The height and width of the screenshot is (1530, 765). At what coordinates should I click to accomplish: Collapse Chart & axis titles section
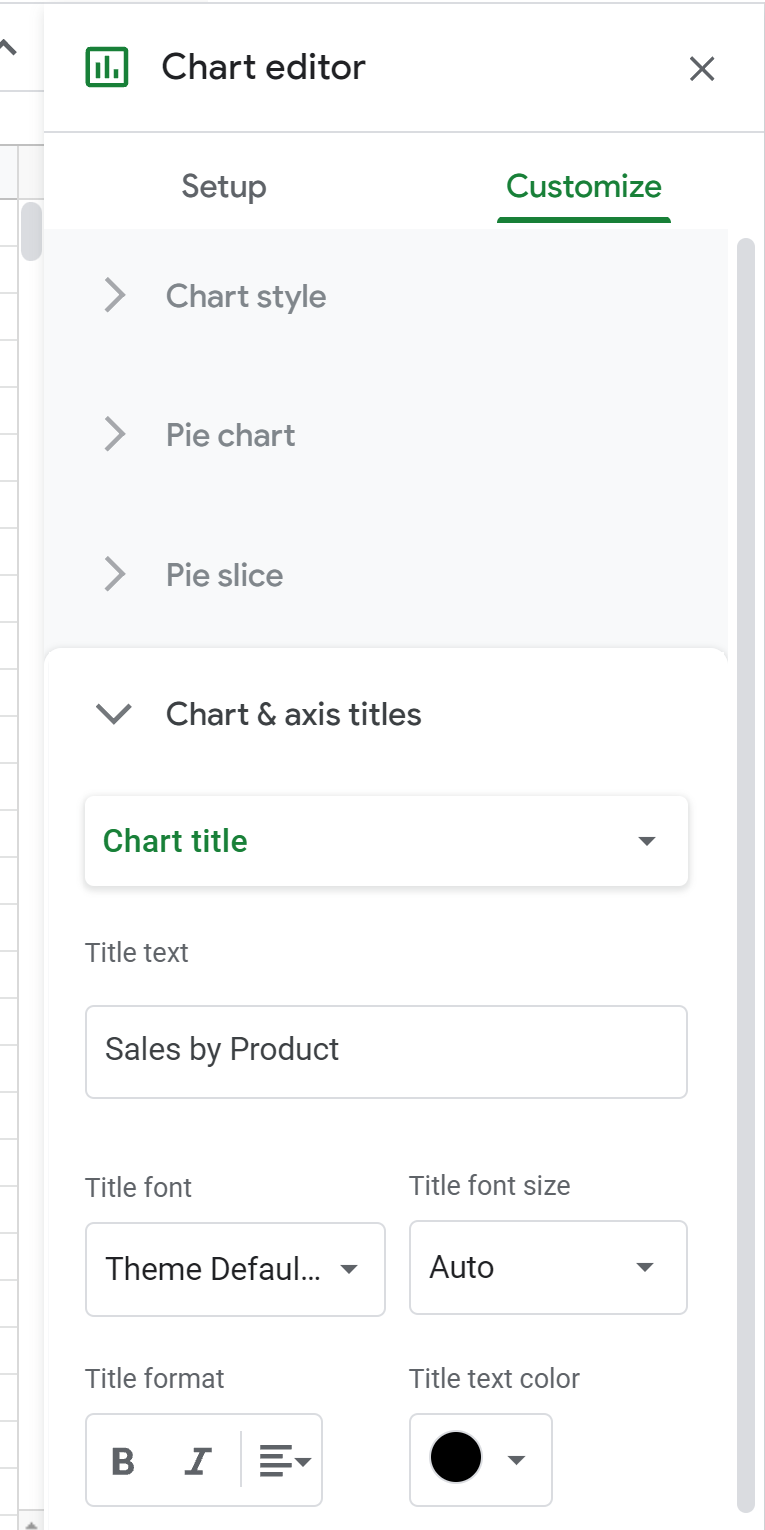pyautogui.click(x=114, y=714)
